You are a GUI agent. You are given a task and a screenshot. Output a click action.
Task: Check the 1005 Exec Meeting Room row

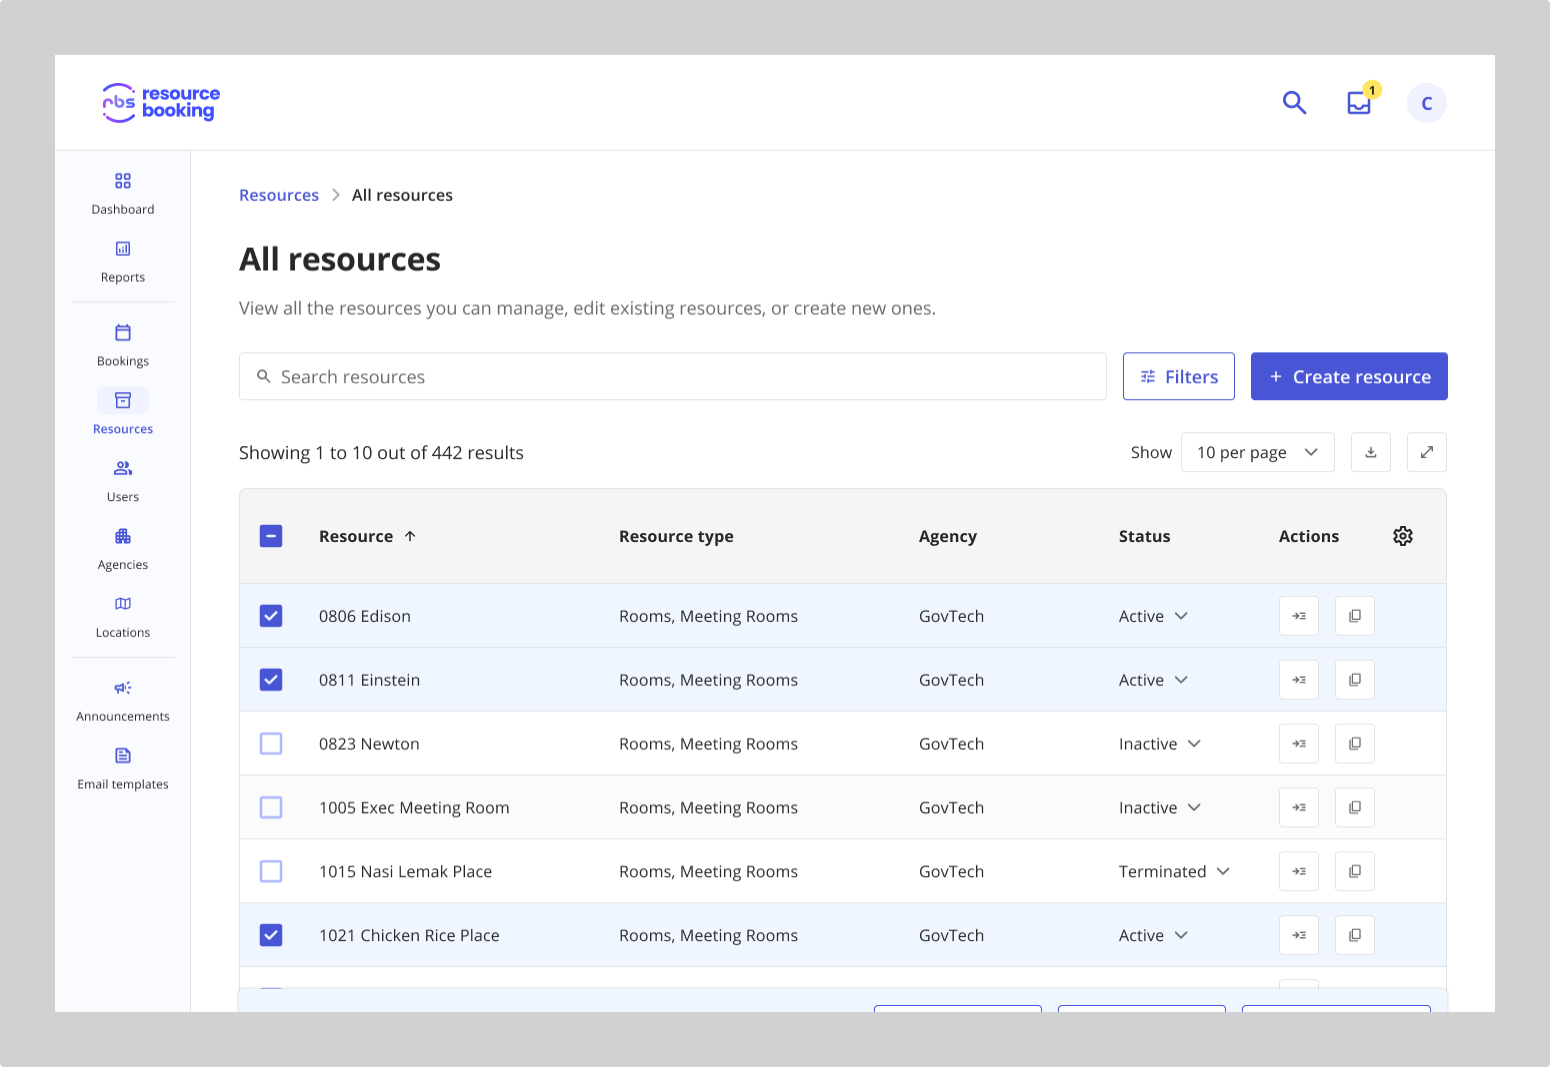point(271,807)
